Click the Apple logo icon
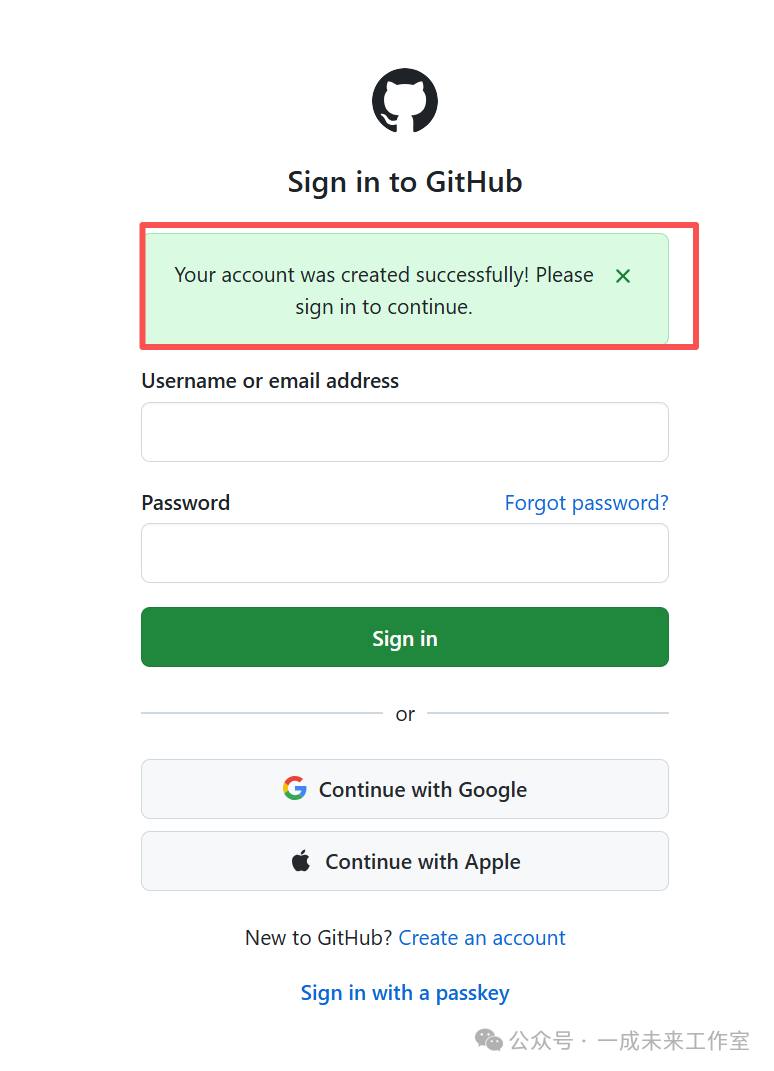774x1071 pixels. 301,861
